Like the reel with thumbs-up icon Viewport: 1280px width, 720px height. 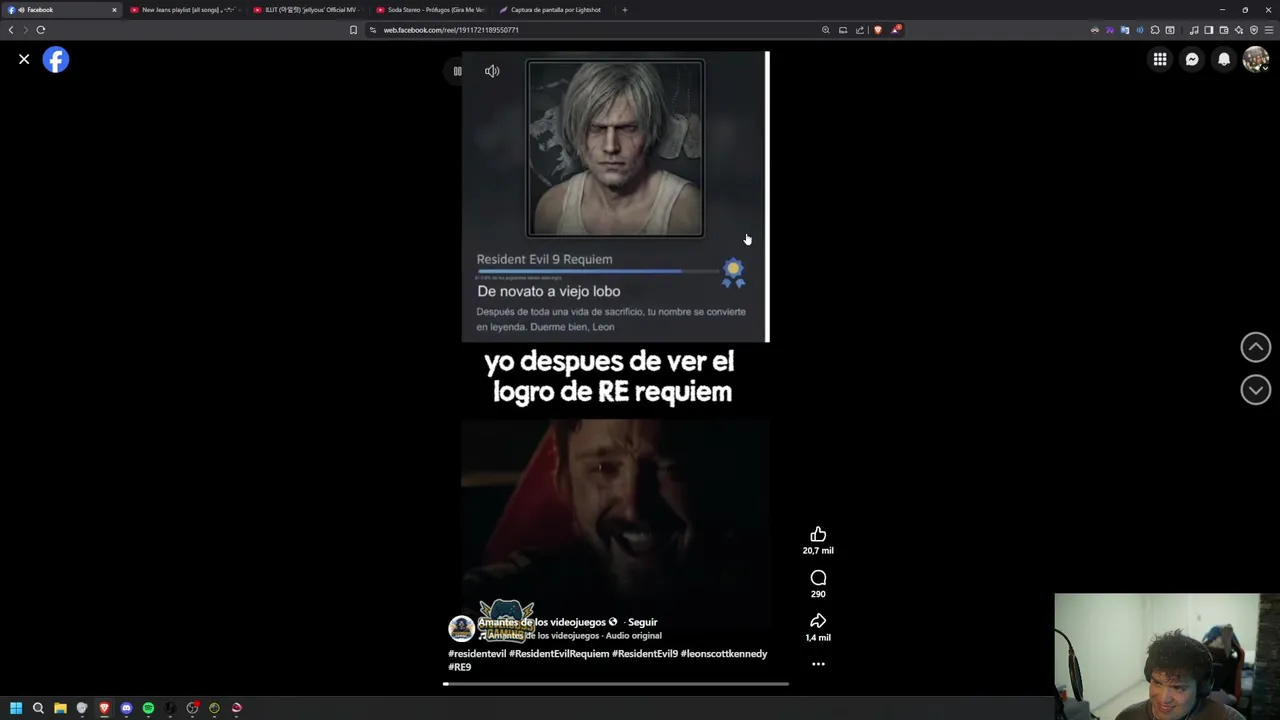click(x=818, y=535)
